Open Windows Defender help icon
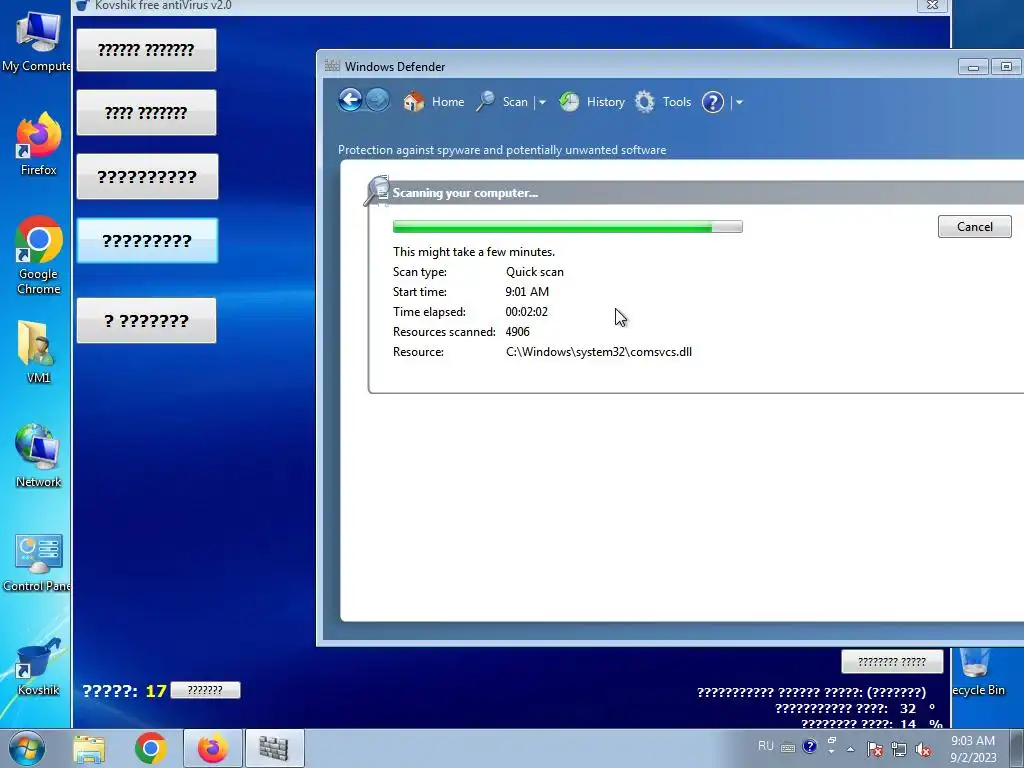 [x=712, y=102]
